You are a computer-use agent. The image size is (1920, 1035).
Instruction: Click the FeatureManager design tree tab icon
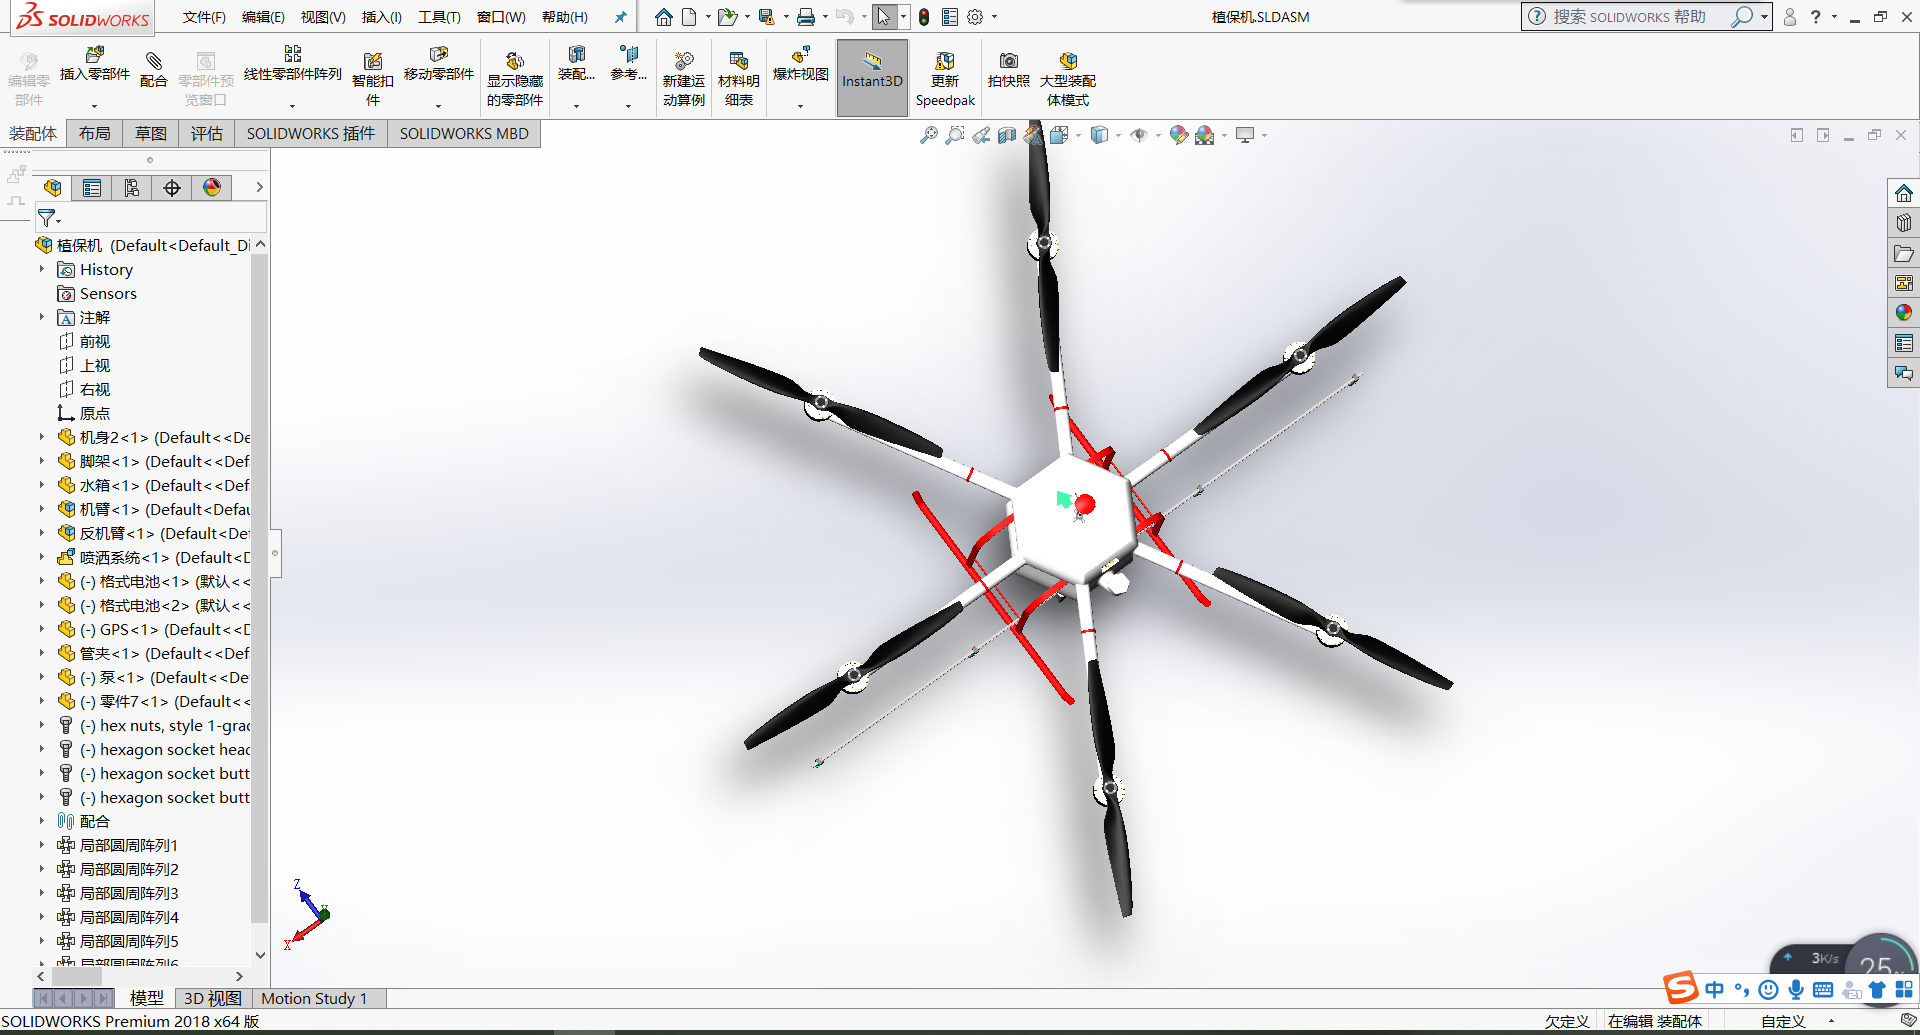point(53,188)
